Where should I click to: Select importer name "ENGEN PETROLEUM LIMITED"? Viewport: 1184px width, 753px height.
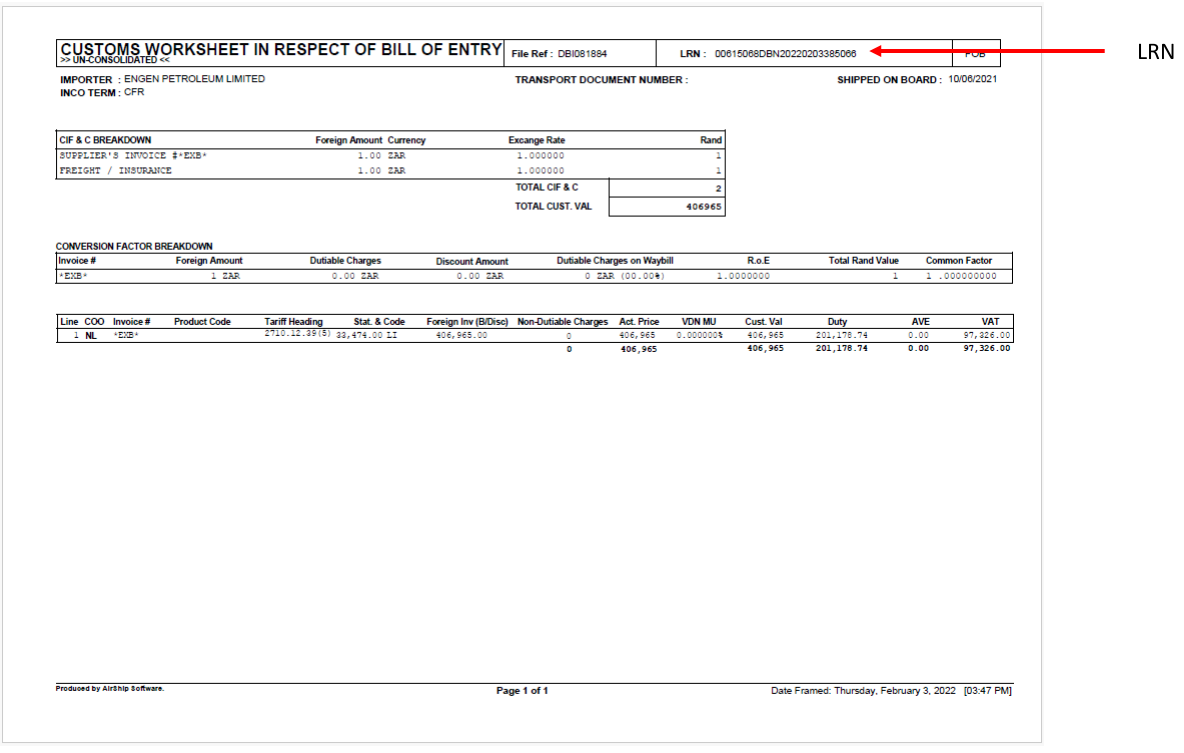(194, 79)
